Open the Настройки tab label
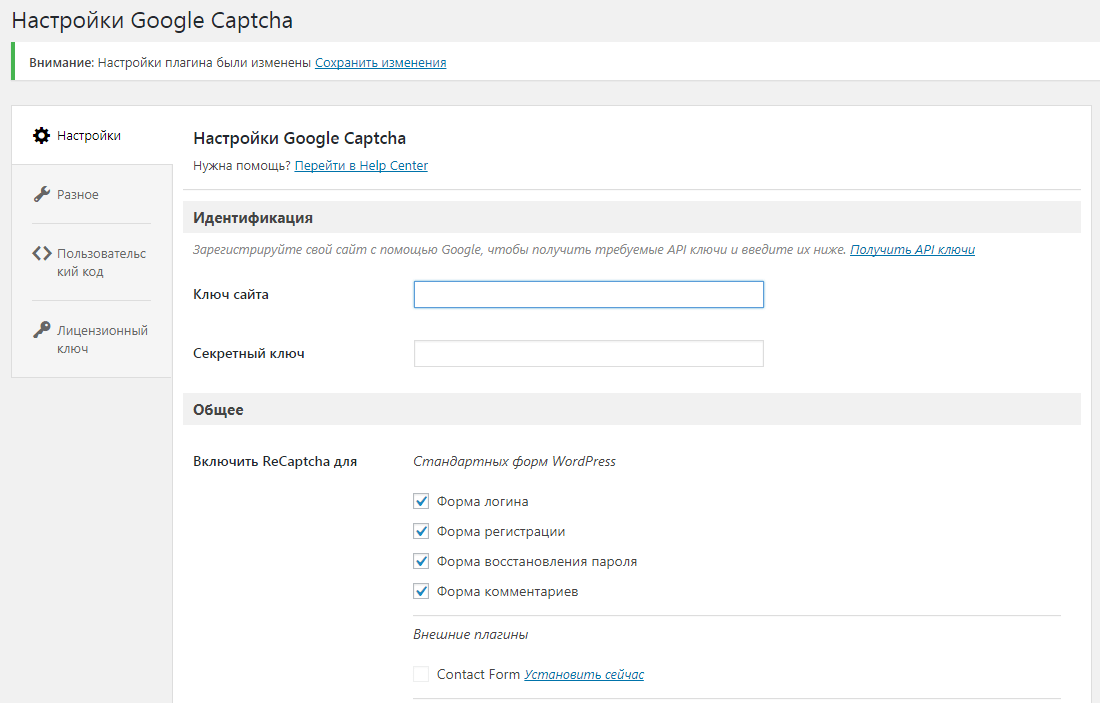The height and width of the screenshot is (703, 1100). pos(89,135)
